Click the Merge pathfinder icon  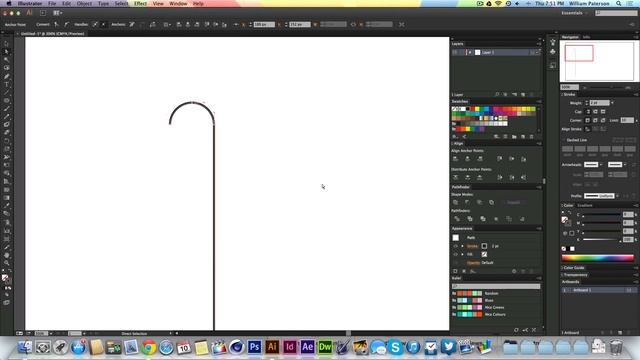coord(483,219)
